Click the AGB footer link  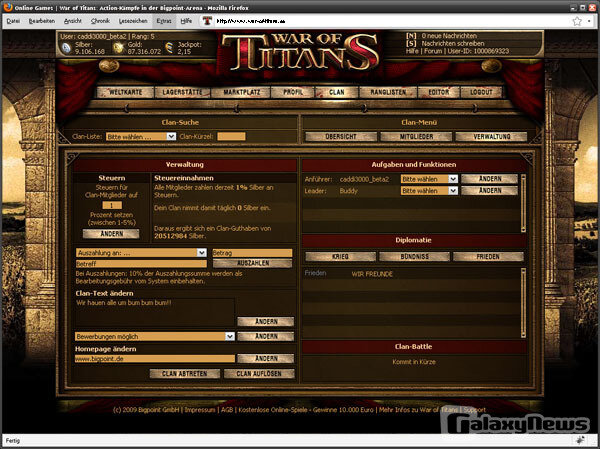[x=227, y=410]
